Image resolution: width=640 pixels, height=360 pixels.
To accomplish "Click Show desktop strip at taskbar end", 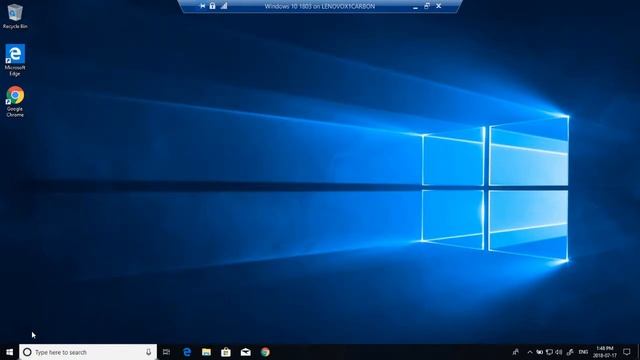I will click(x=638, y=352).
